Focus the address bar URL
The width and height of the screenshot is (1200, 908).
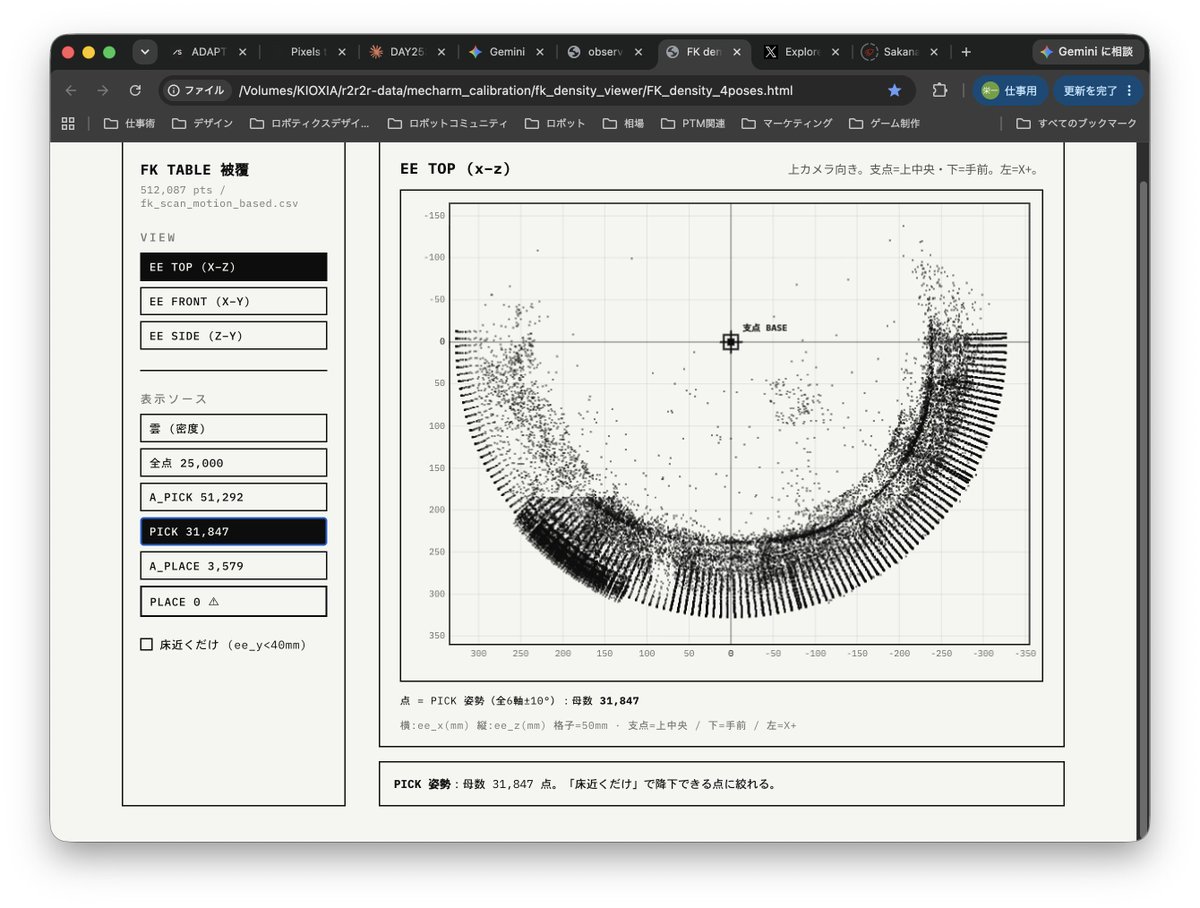click(x=516, y=90)
